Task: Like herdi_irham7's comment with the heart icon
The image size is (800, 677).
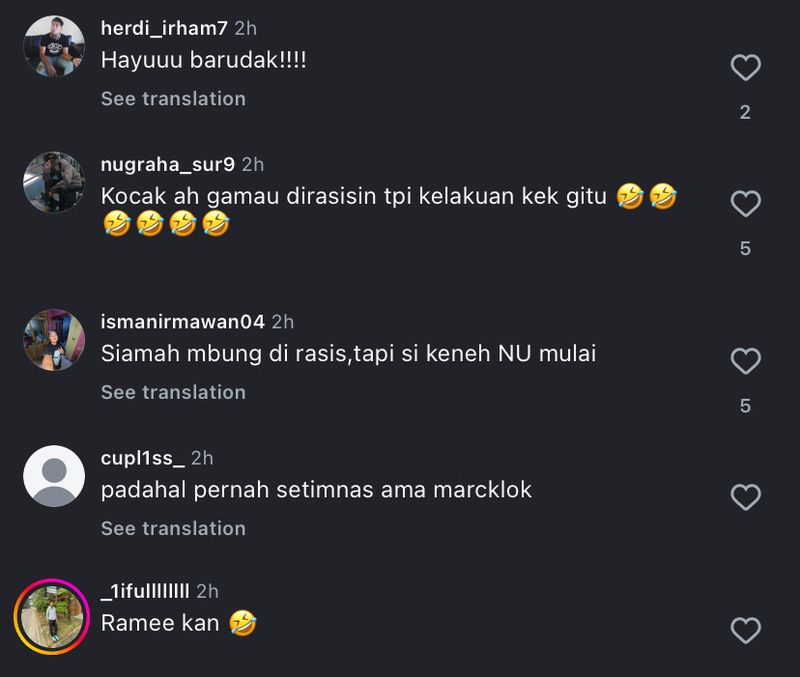Action: coord(744,67)
